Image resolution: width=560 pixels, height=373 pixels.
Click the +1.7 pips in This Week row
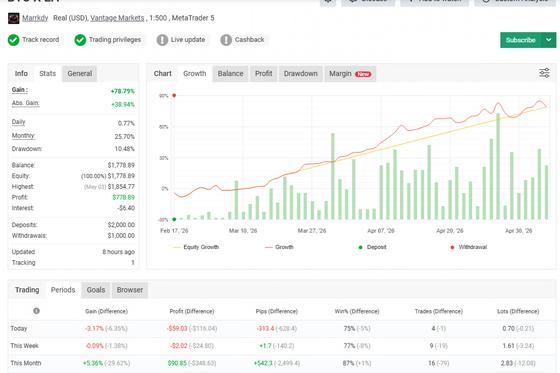pos(264,346)
